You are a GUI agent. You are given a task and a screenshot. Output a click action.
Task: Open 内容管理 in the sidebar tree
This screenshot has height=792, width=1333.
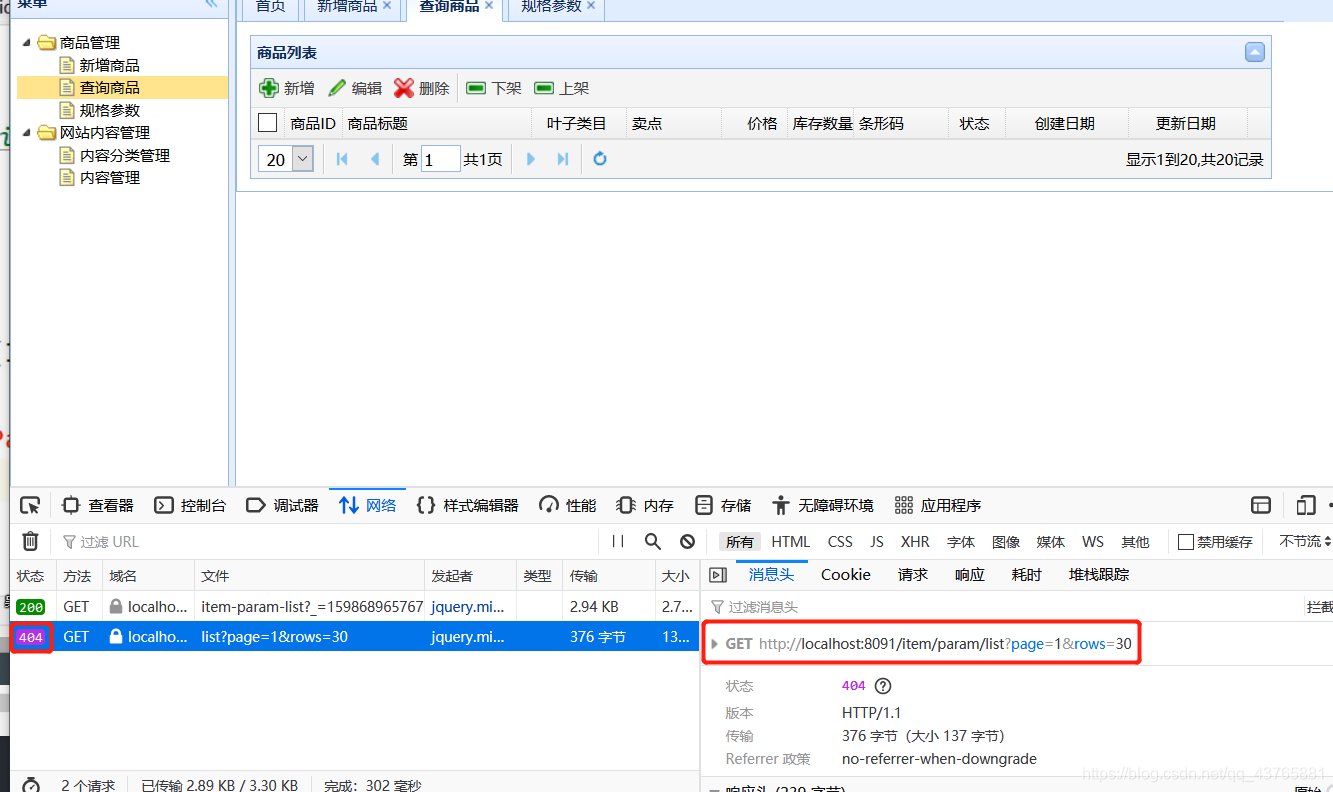tap(110, 177)
